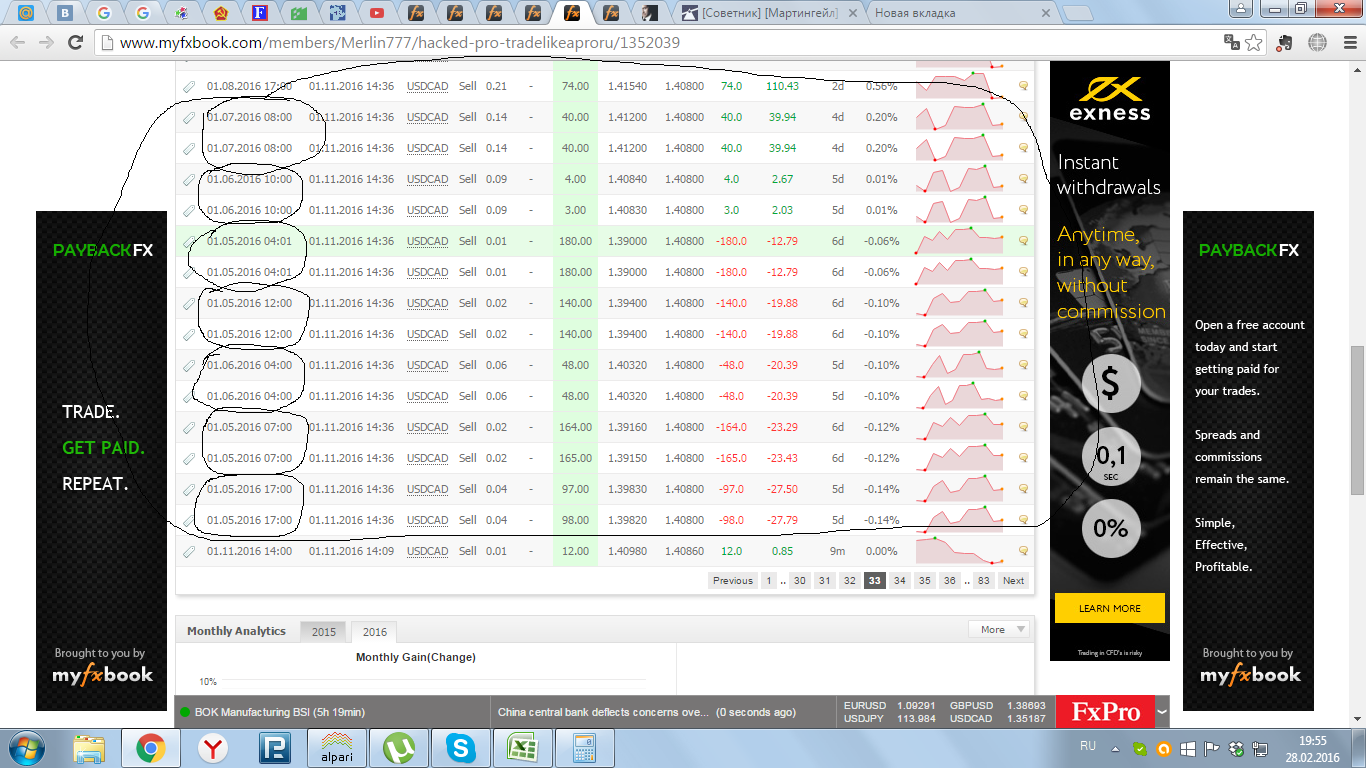
Task: Bookmark this page using the star icon
Action: coord(1256,43)
